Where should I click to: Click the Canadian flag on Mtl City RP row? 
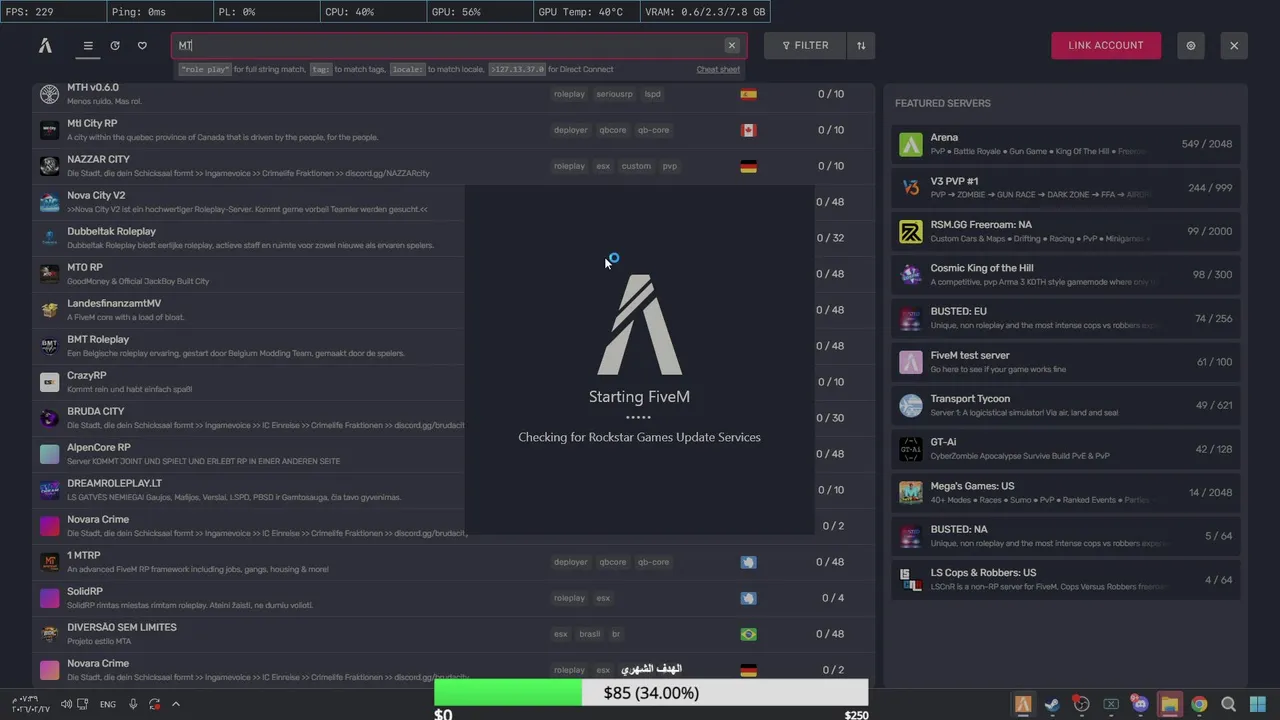[748, 130]
